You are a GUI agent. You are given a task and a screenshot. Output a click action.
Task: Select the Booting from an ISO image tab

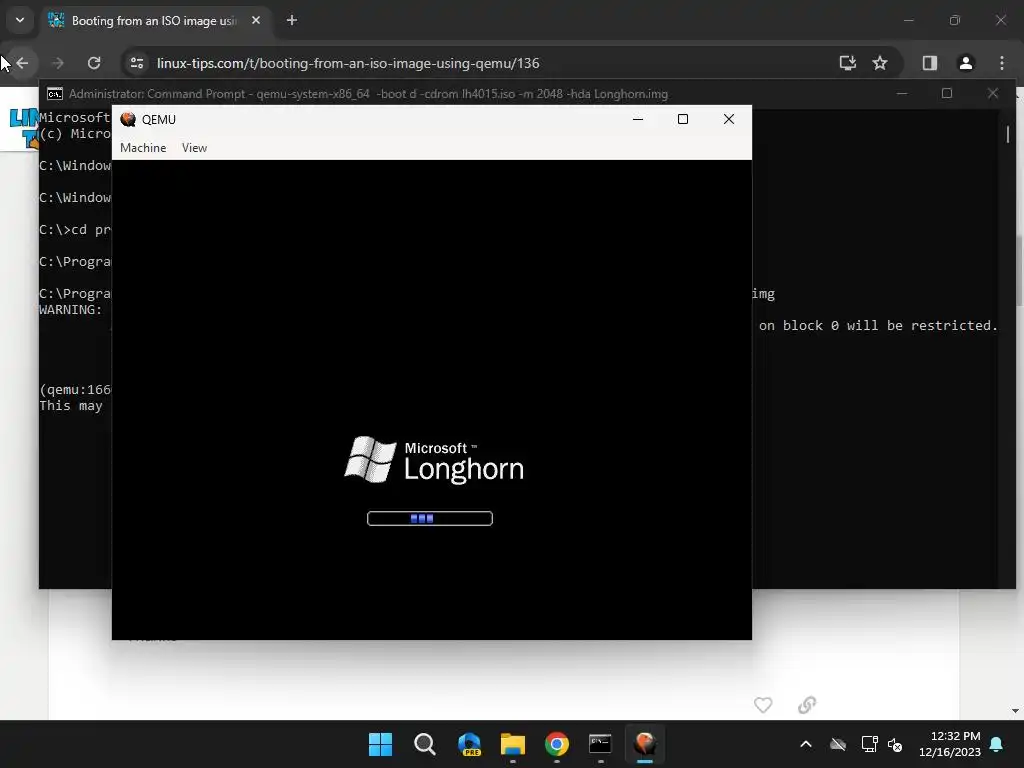[x=155, y=21]
